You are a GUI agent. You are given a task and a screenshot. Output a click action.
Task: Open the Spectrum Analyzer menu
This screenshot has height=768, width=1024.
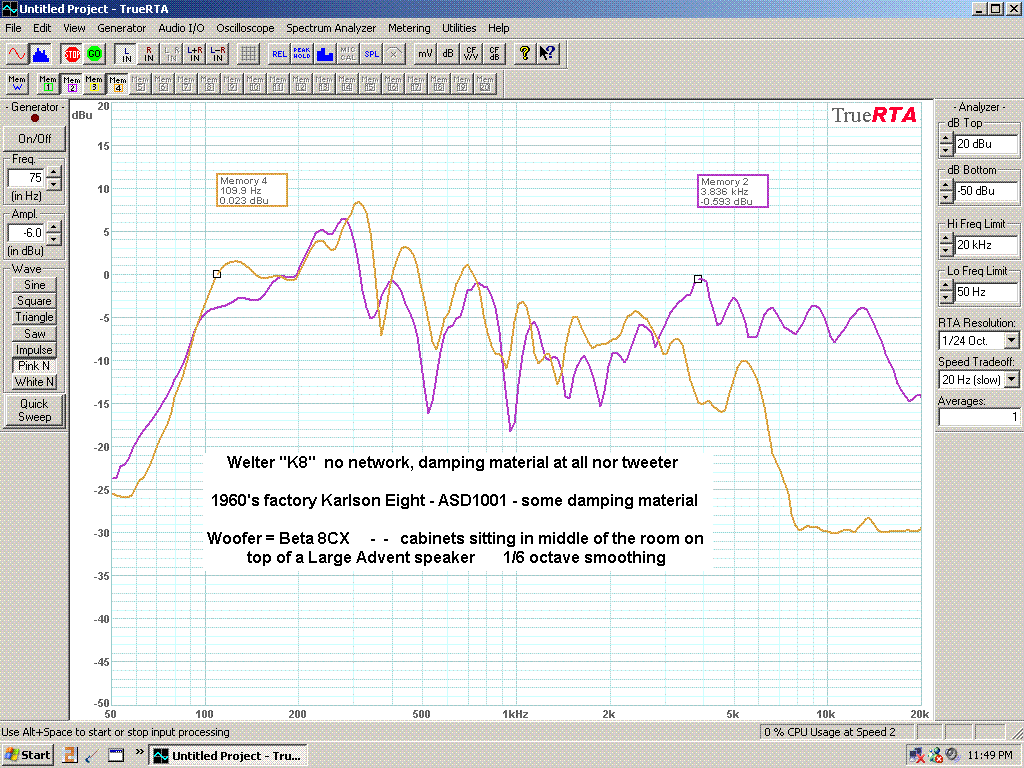click(x=330, y=28)
